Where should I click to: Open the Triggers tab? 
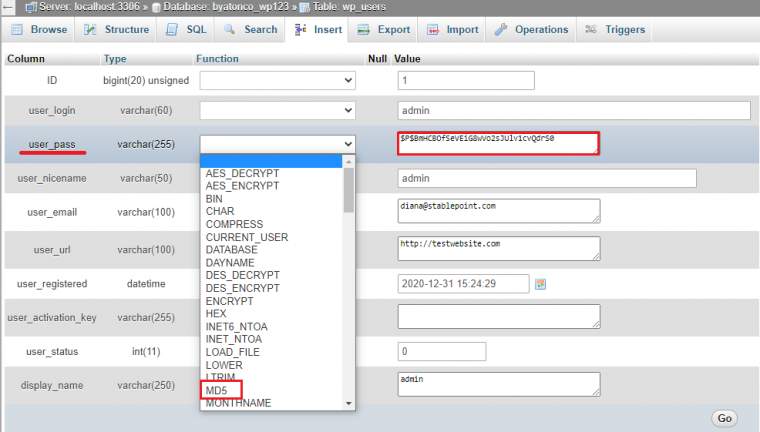pyautogui.click(x=615, y=30)
